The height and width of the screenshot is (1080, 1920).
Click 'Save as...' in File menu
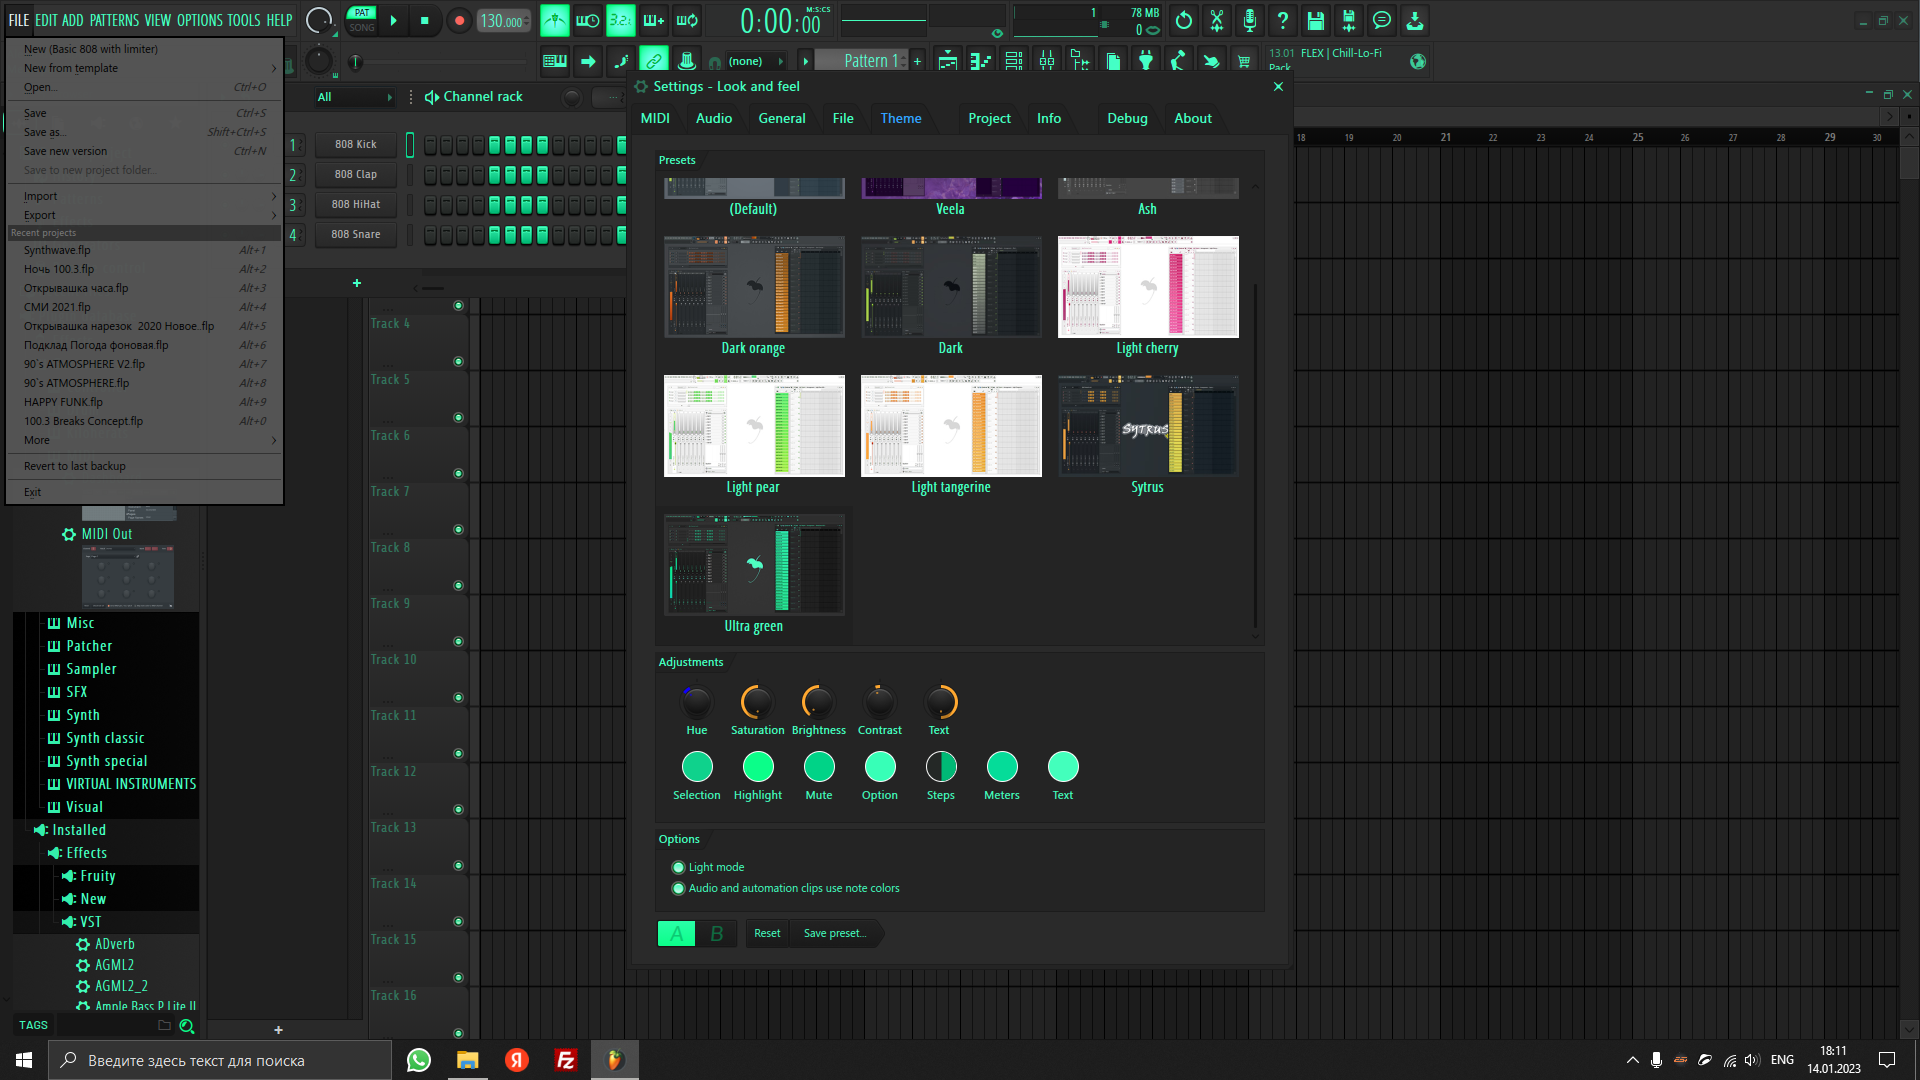pyautogui.click(x=45, y=132)
